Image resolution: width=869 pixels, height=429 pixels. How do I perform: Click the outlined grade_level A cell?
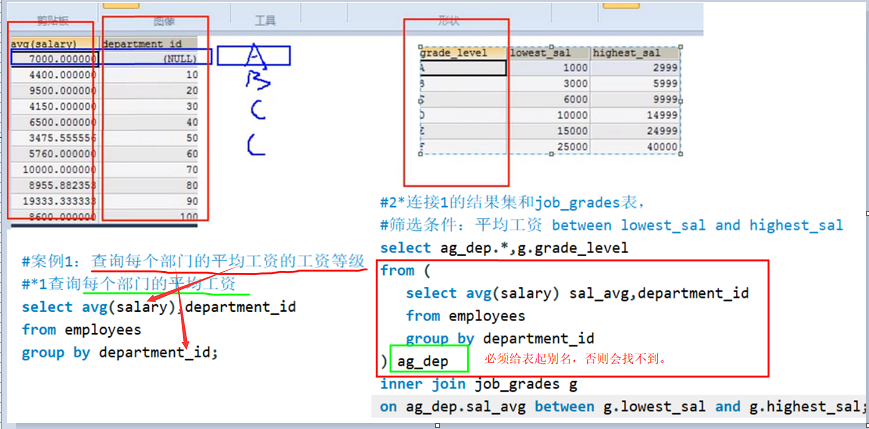click(x=463, y=68)
